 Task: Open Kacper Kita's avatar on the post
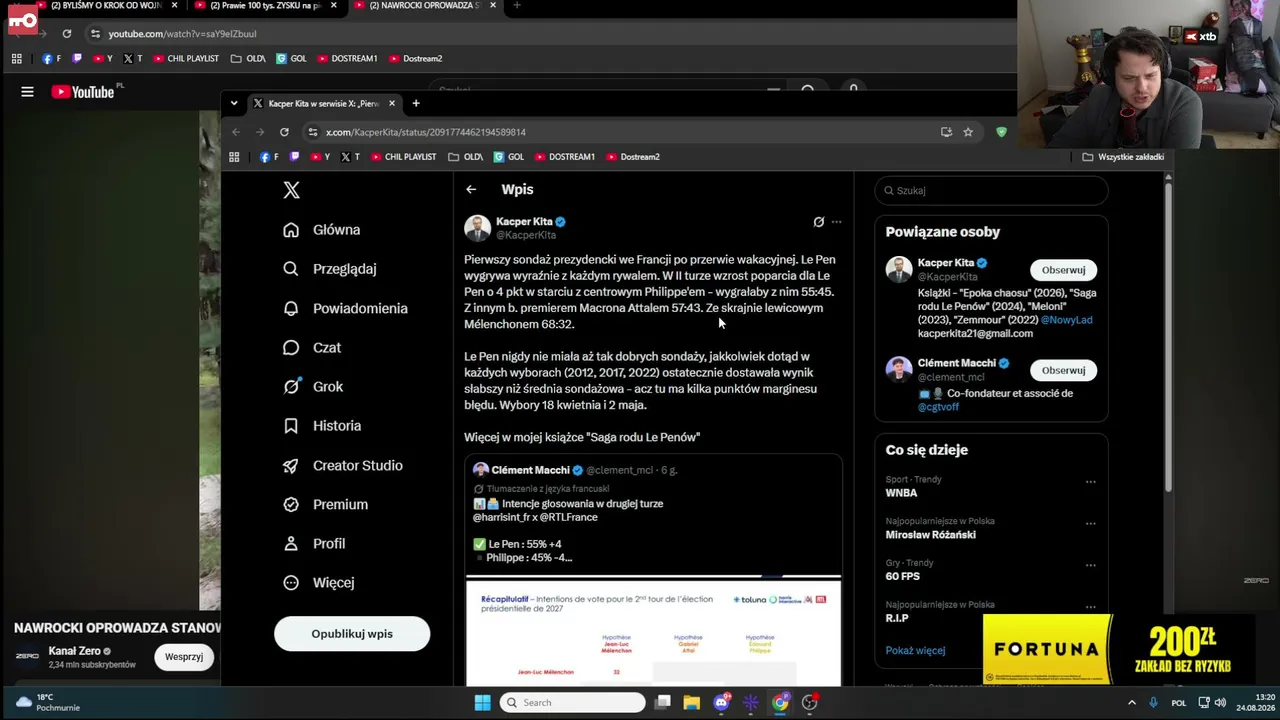[x=477, y=228]
